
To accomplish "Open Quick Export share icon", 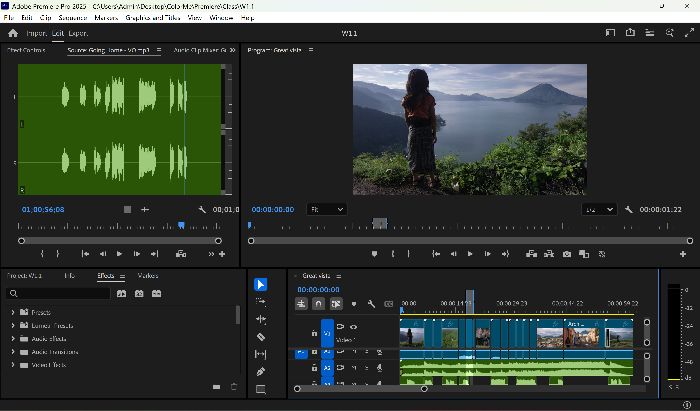I will pos(630,33).
